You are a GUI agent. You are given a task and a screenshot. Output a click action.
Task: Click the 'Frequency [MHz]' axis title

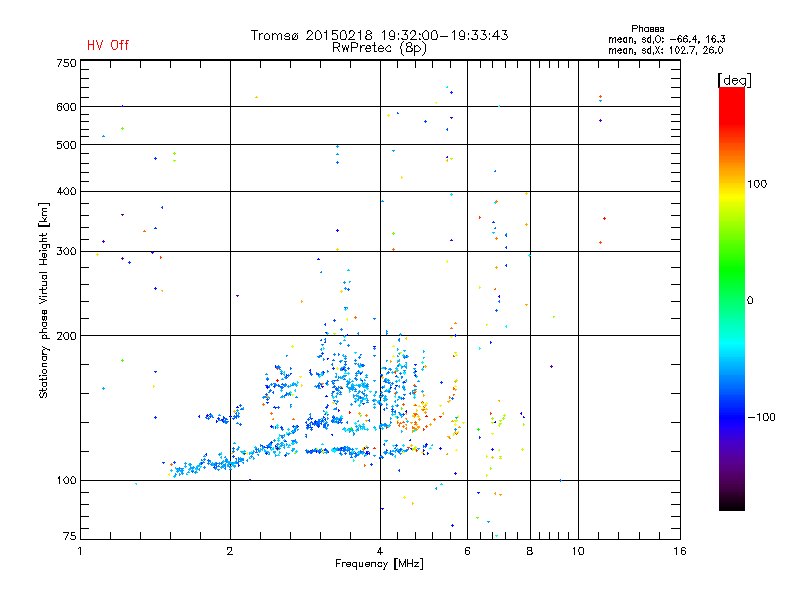[379, 564]
